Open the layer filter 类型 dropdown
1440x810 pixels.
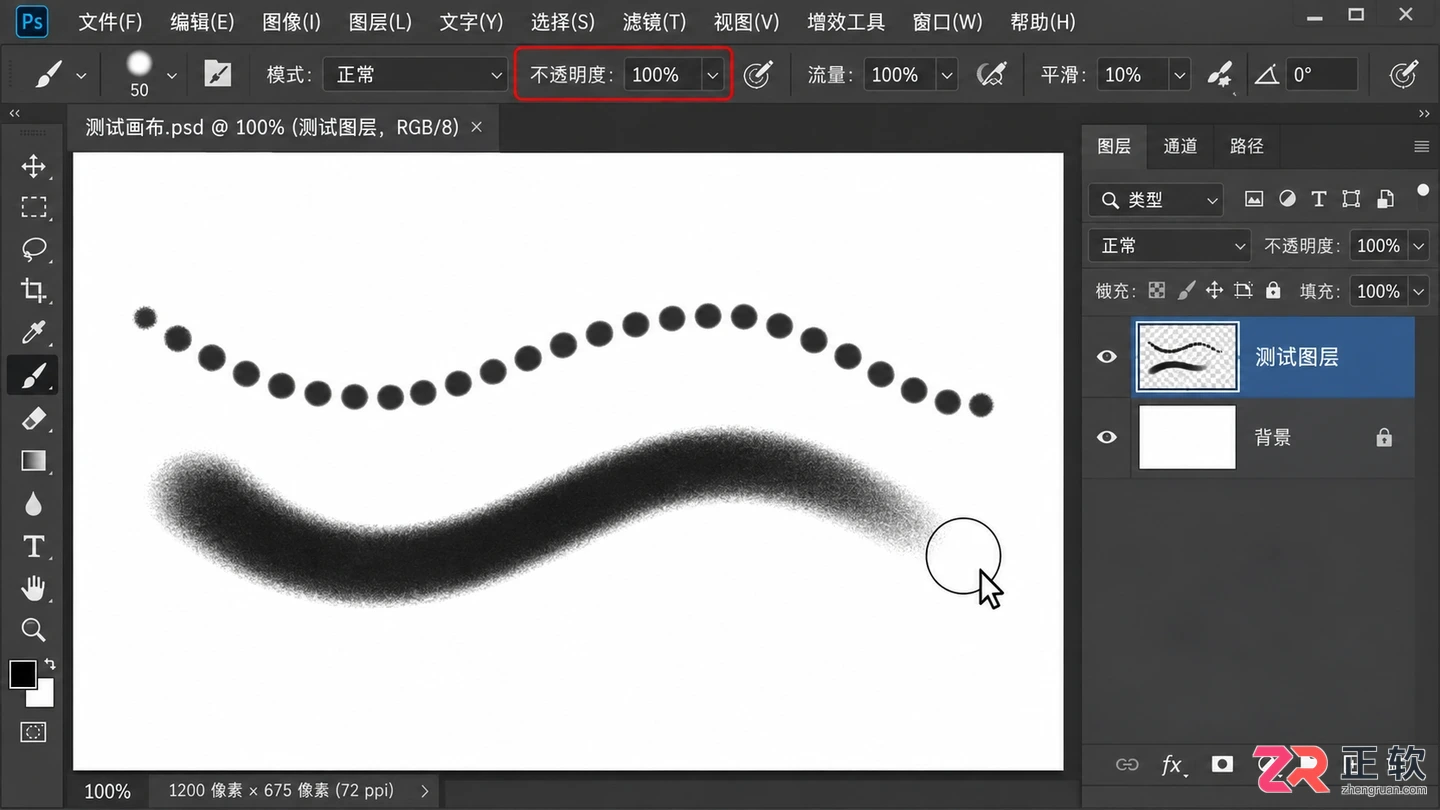[x=1156, y=200]
